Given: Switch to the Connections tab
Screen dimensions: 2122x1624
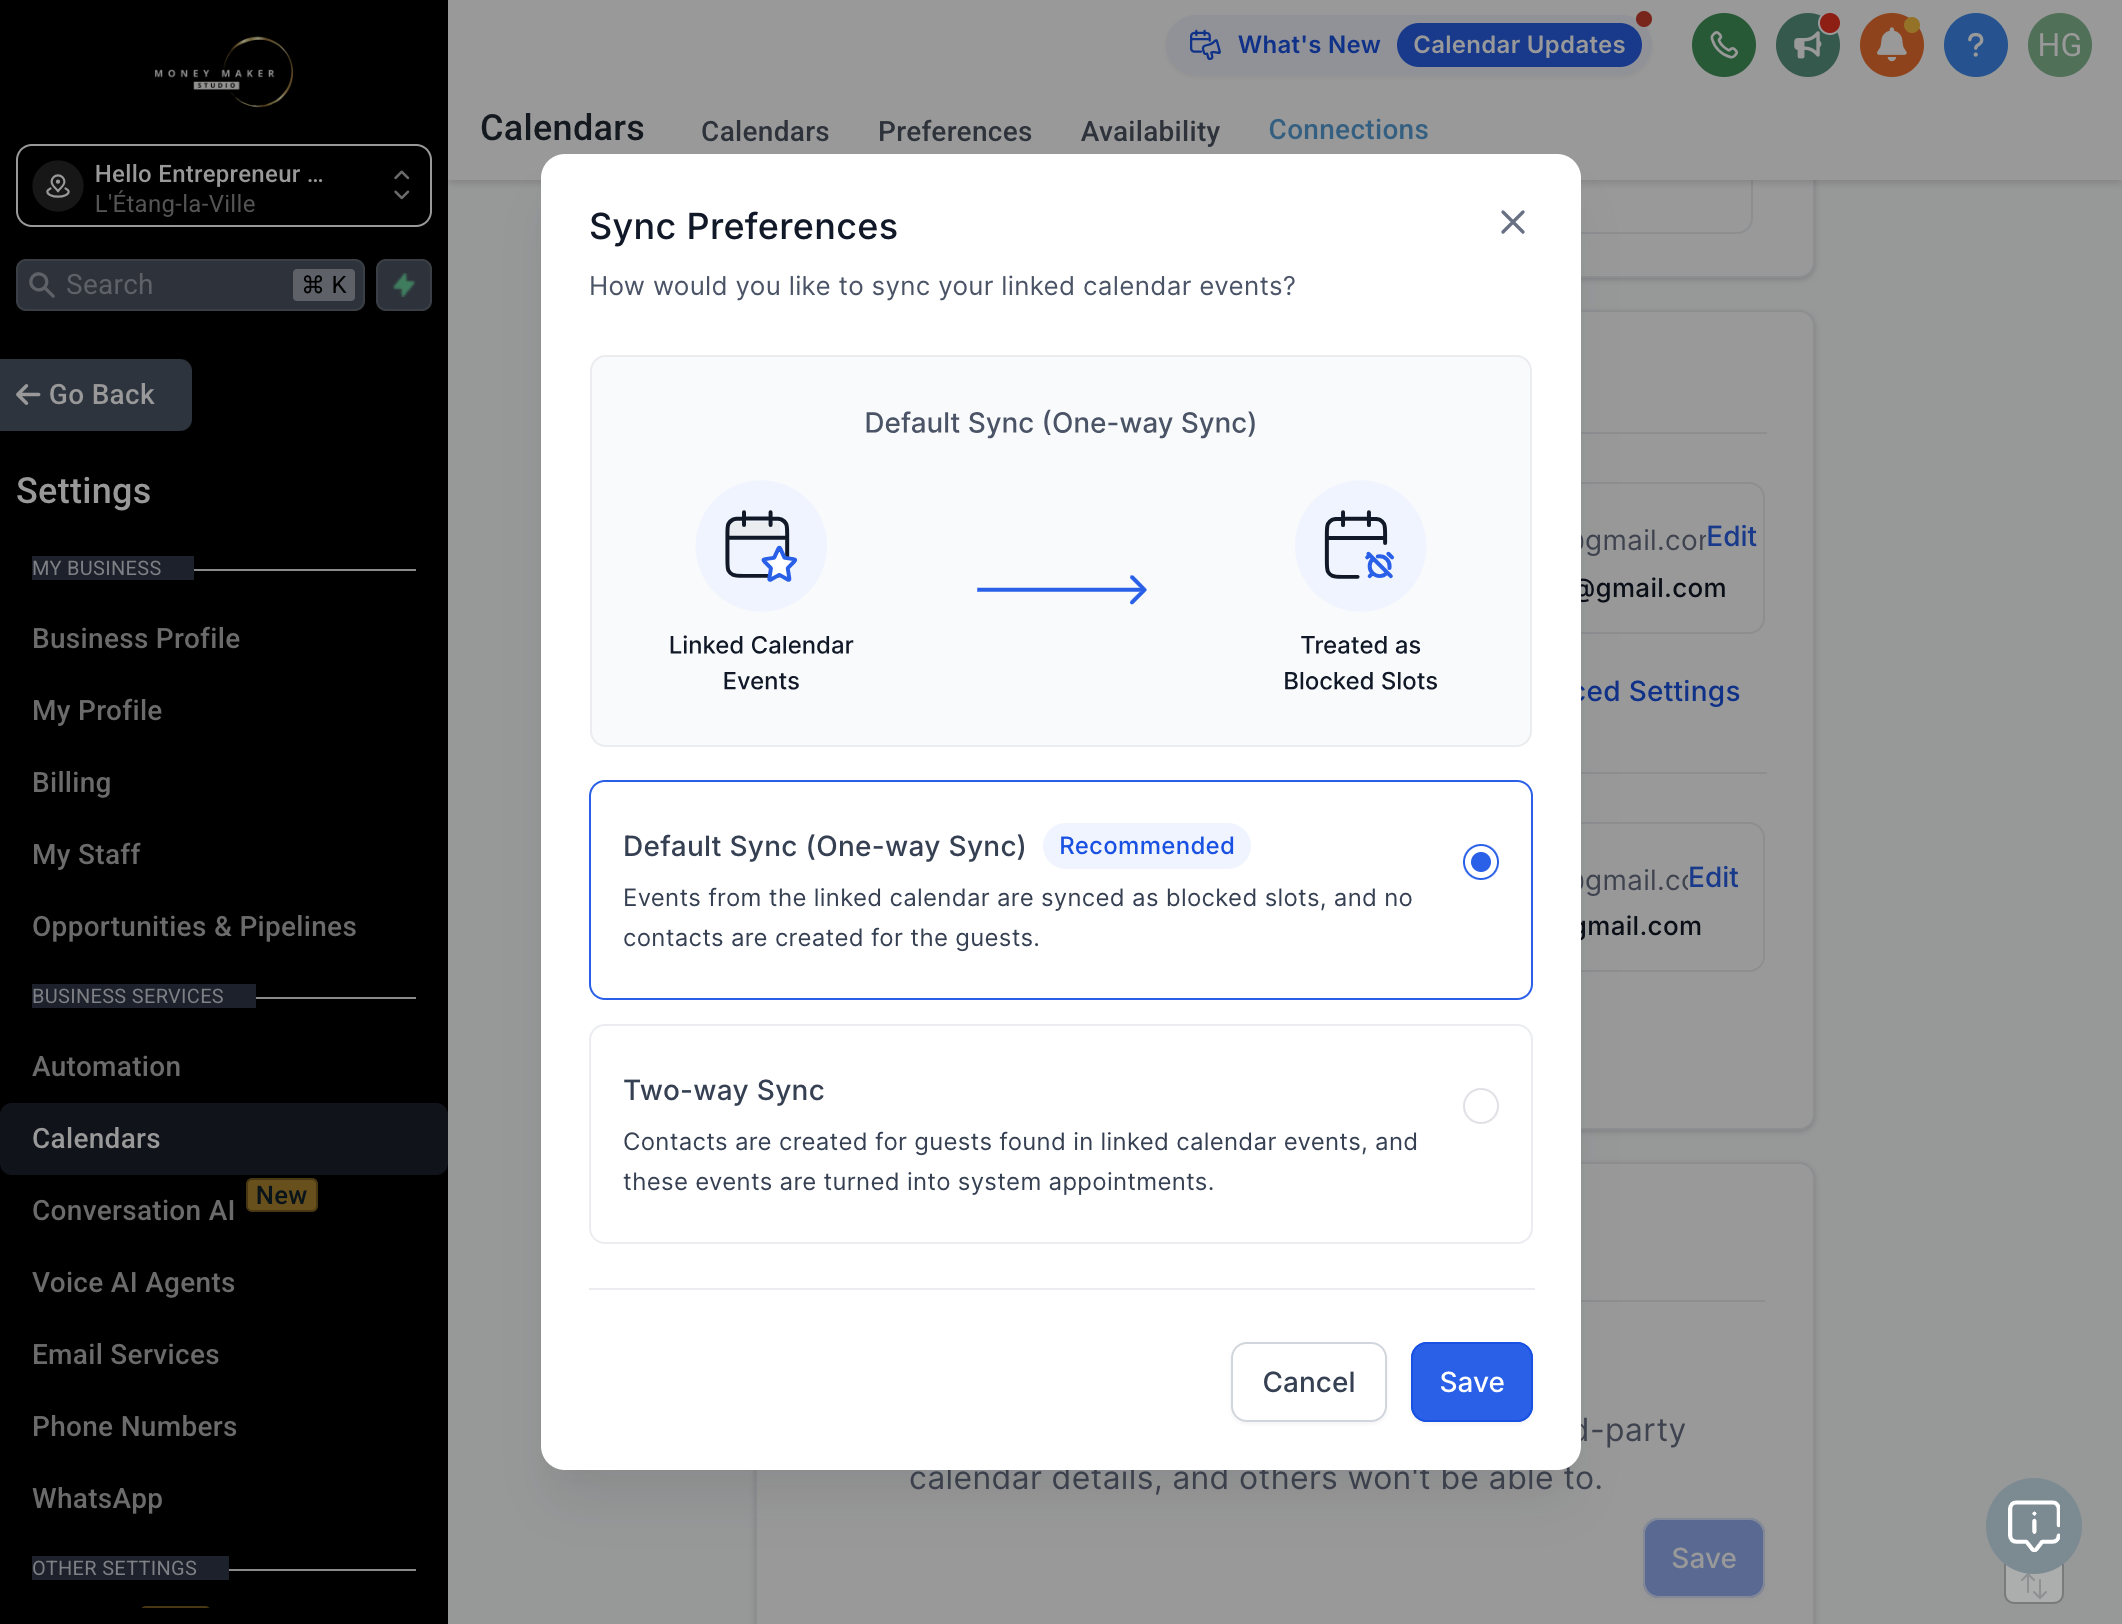Looking at the screenshot, I should tap(1348, 130).
